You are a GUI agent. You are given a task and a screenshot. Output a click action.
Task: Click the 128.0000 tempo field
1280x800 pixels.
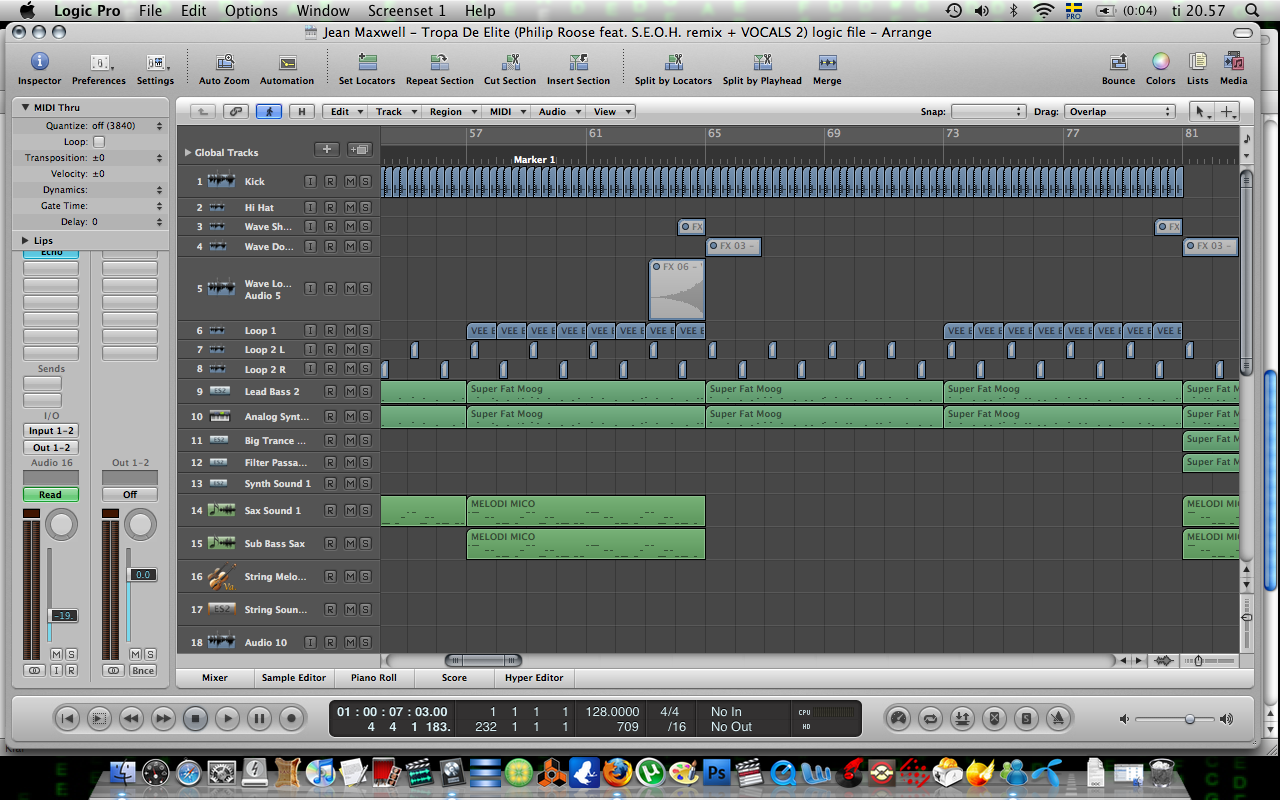[x=612, y=712]
